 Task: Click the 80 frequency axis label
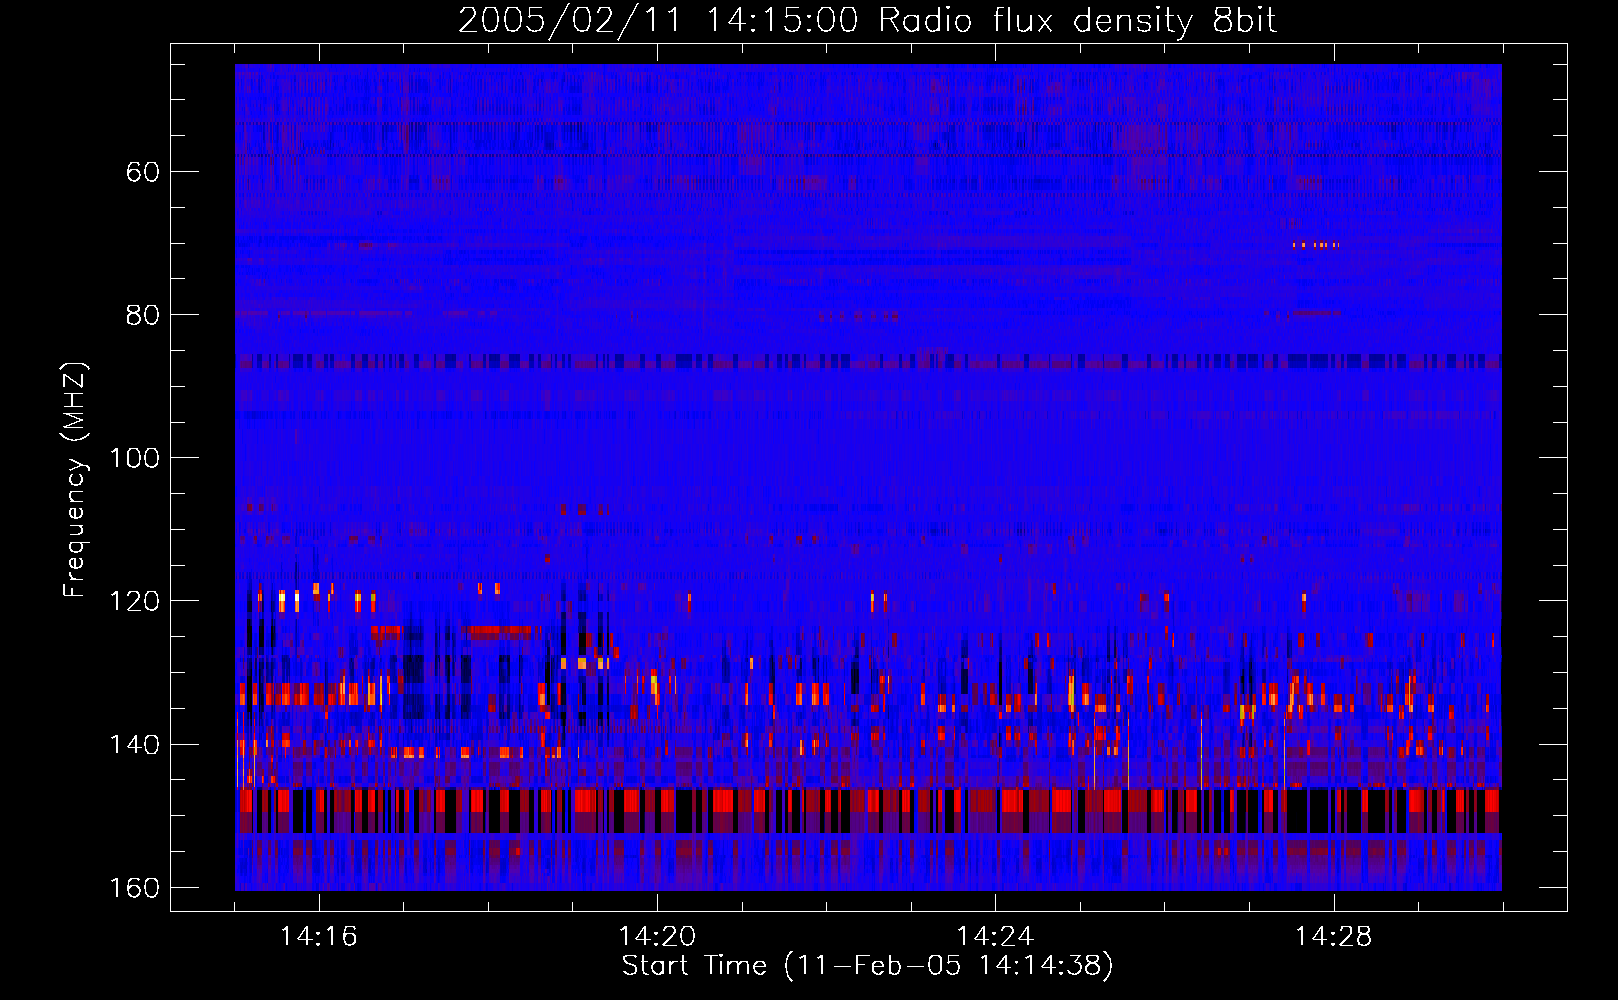pos(143,315)
